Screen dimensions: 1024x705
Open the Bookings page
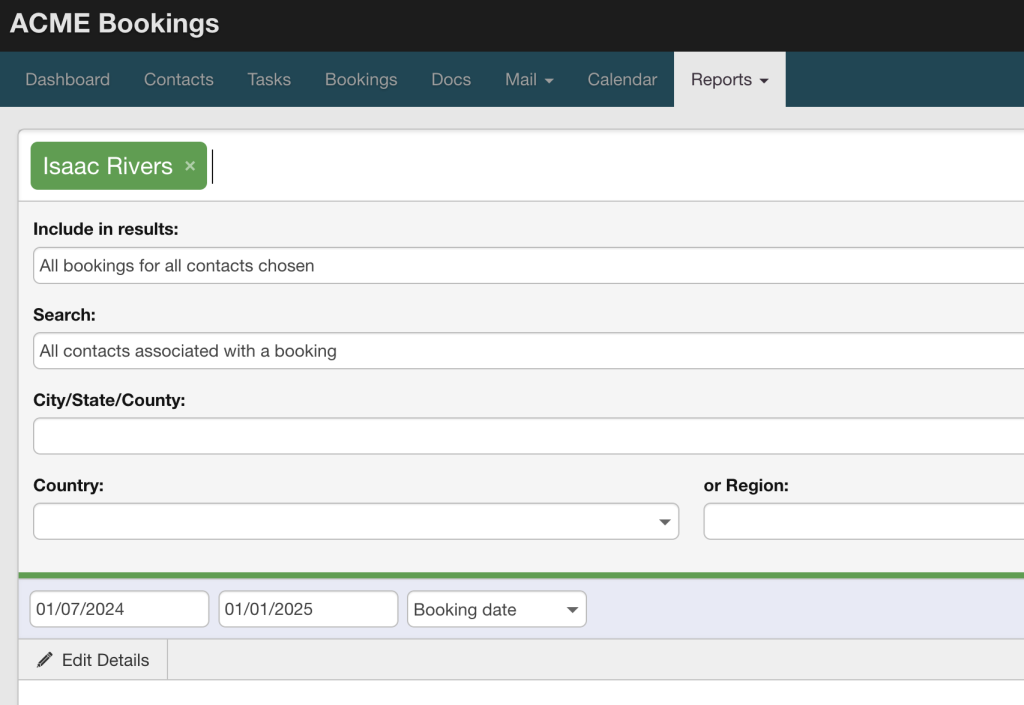[361, 79]
